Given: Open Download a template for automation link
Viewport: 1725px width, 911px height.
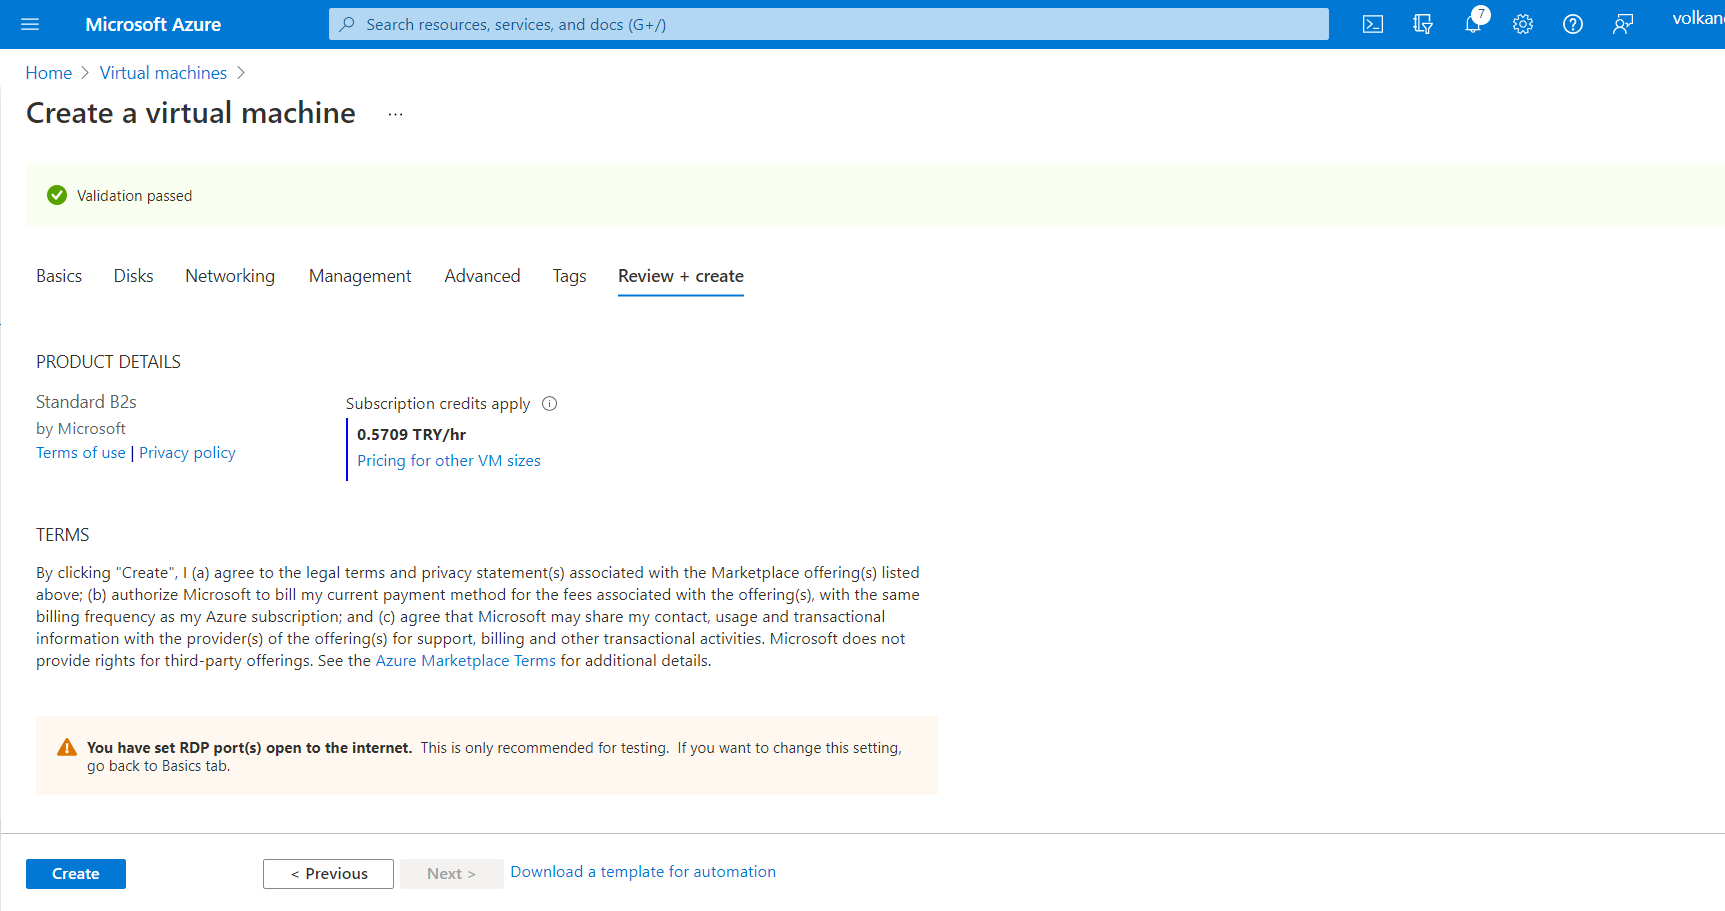Looking at the screenshot, I should 643,872.
